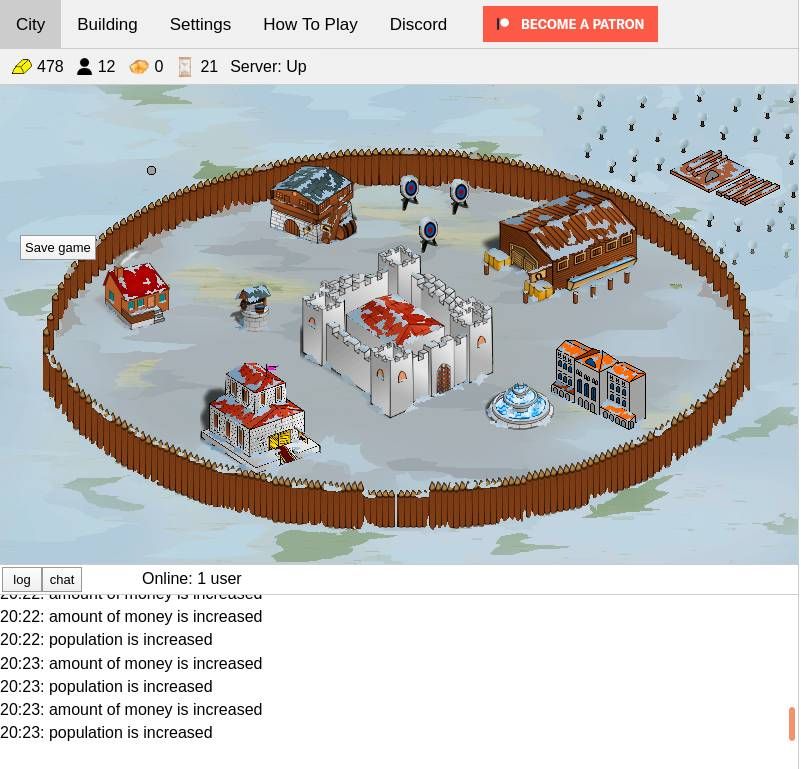This screenshot has height=769, width=801.
Task: Switch to the chat tab
Action: (62, 579)
